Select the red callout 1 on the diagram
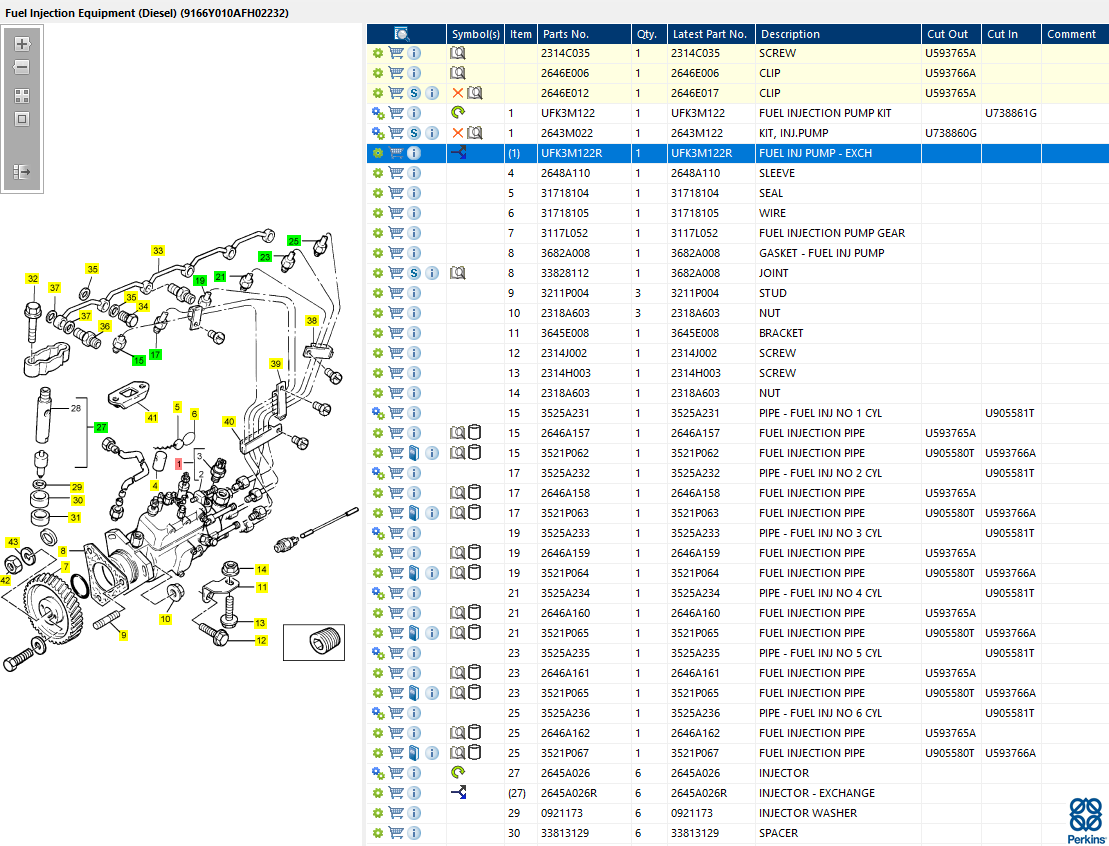This screenshot has width=1109, height=846. 179,464
